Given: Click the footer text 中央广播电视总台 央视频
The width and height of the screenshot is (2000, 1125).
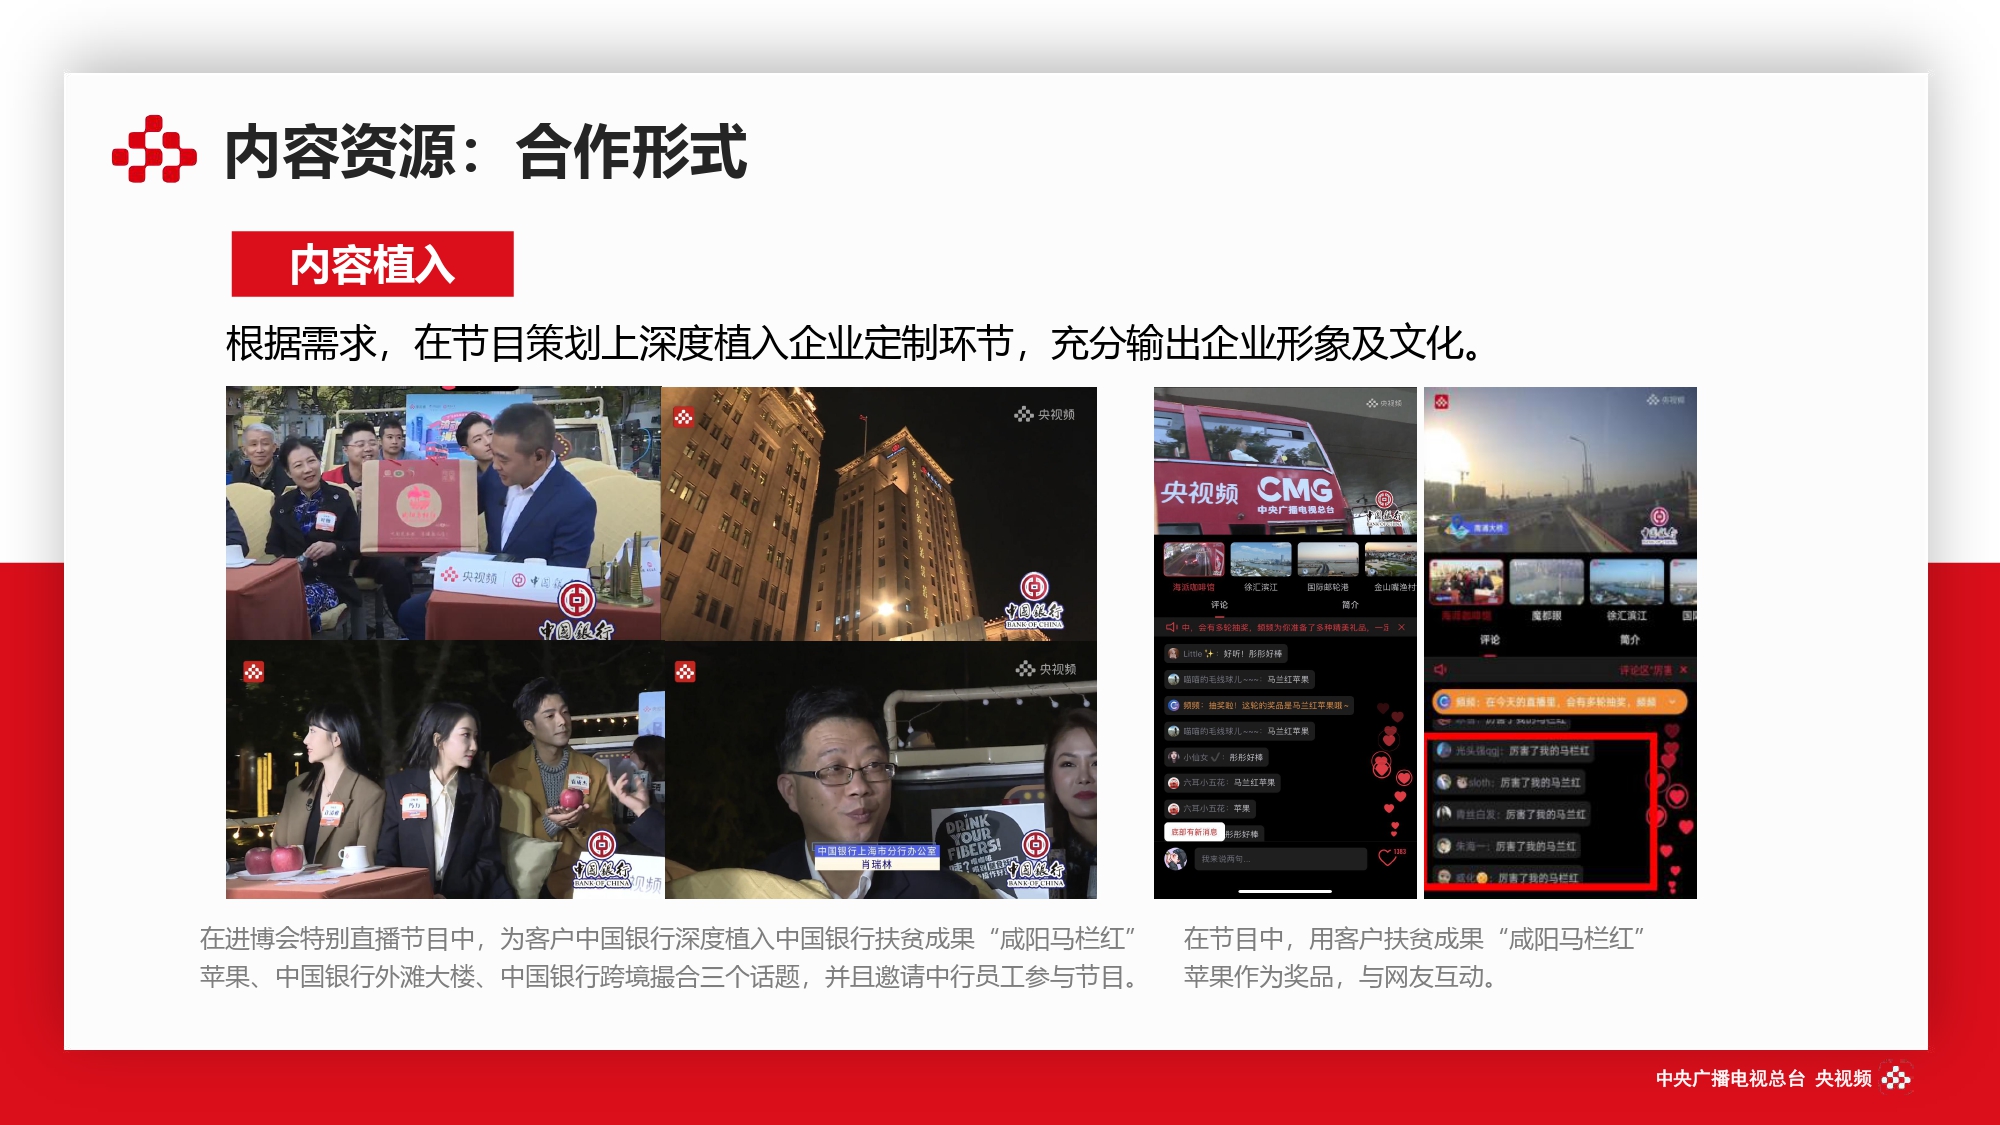Looking at the screenshot, I should point(1764,1079).
